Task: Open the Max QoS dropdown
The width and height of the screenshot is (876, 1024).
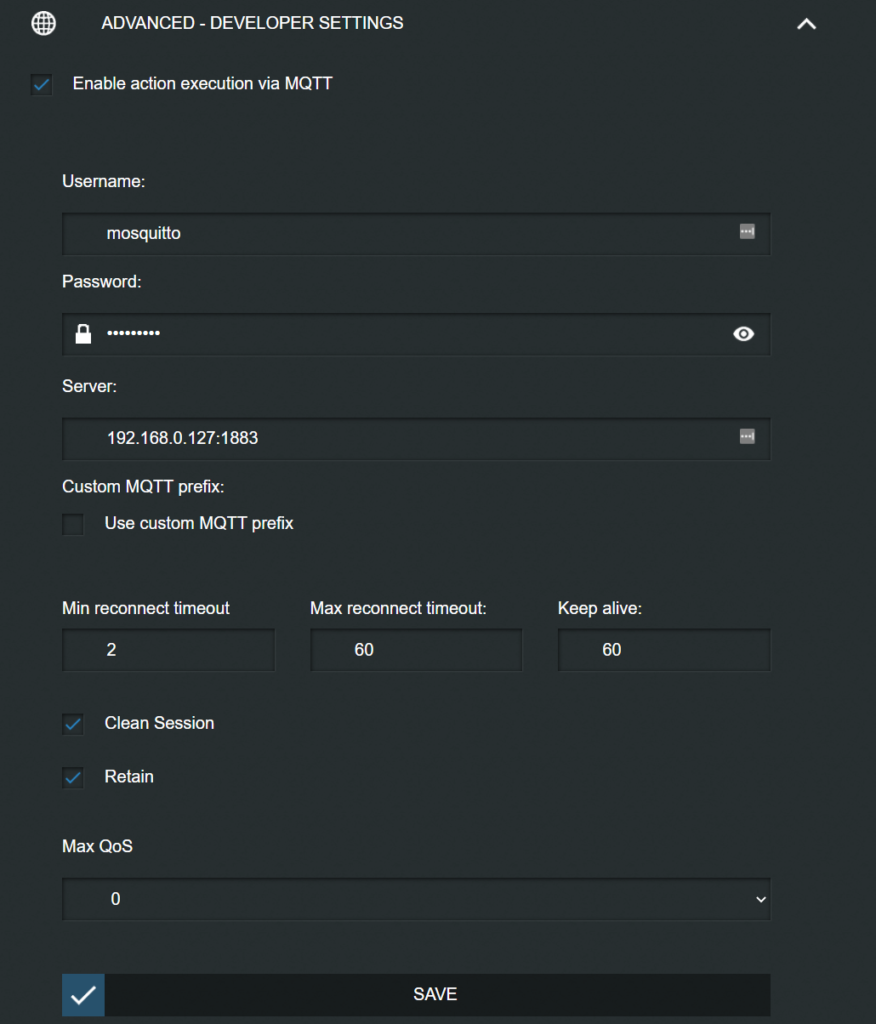Action: coord(416,899)
